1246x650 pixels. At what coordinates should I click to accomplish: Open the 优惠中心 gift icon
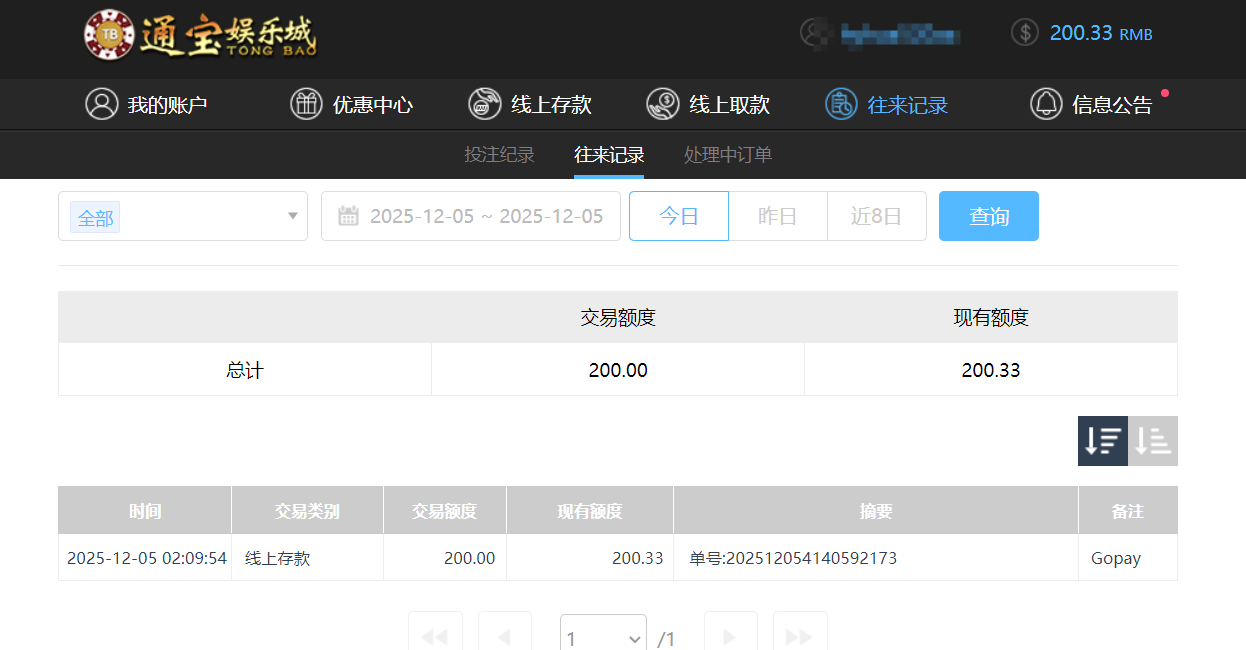click(306, 104)
